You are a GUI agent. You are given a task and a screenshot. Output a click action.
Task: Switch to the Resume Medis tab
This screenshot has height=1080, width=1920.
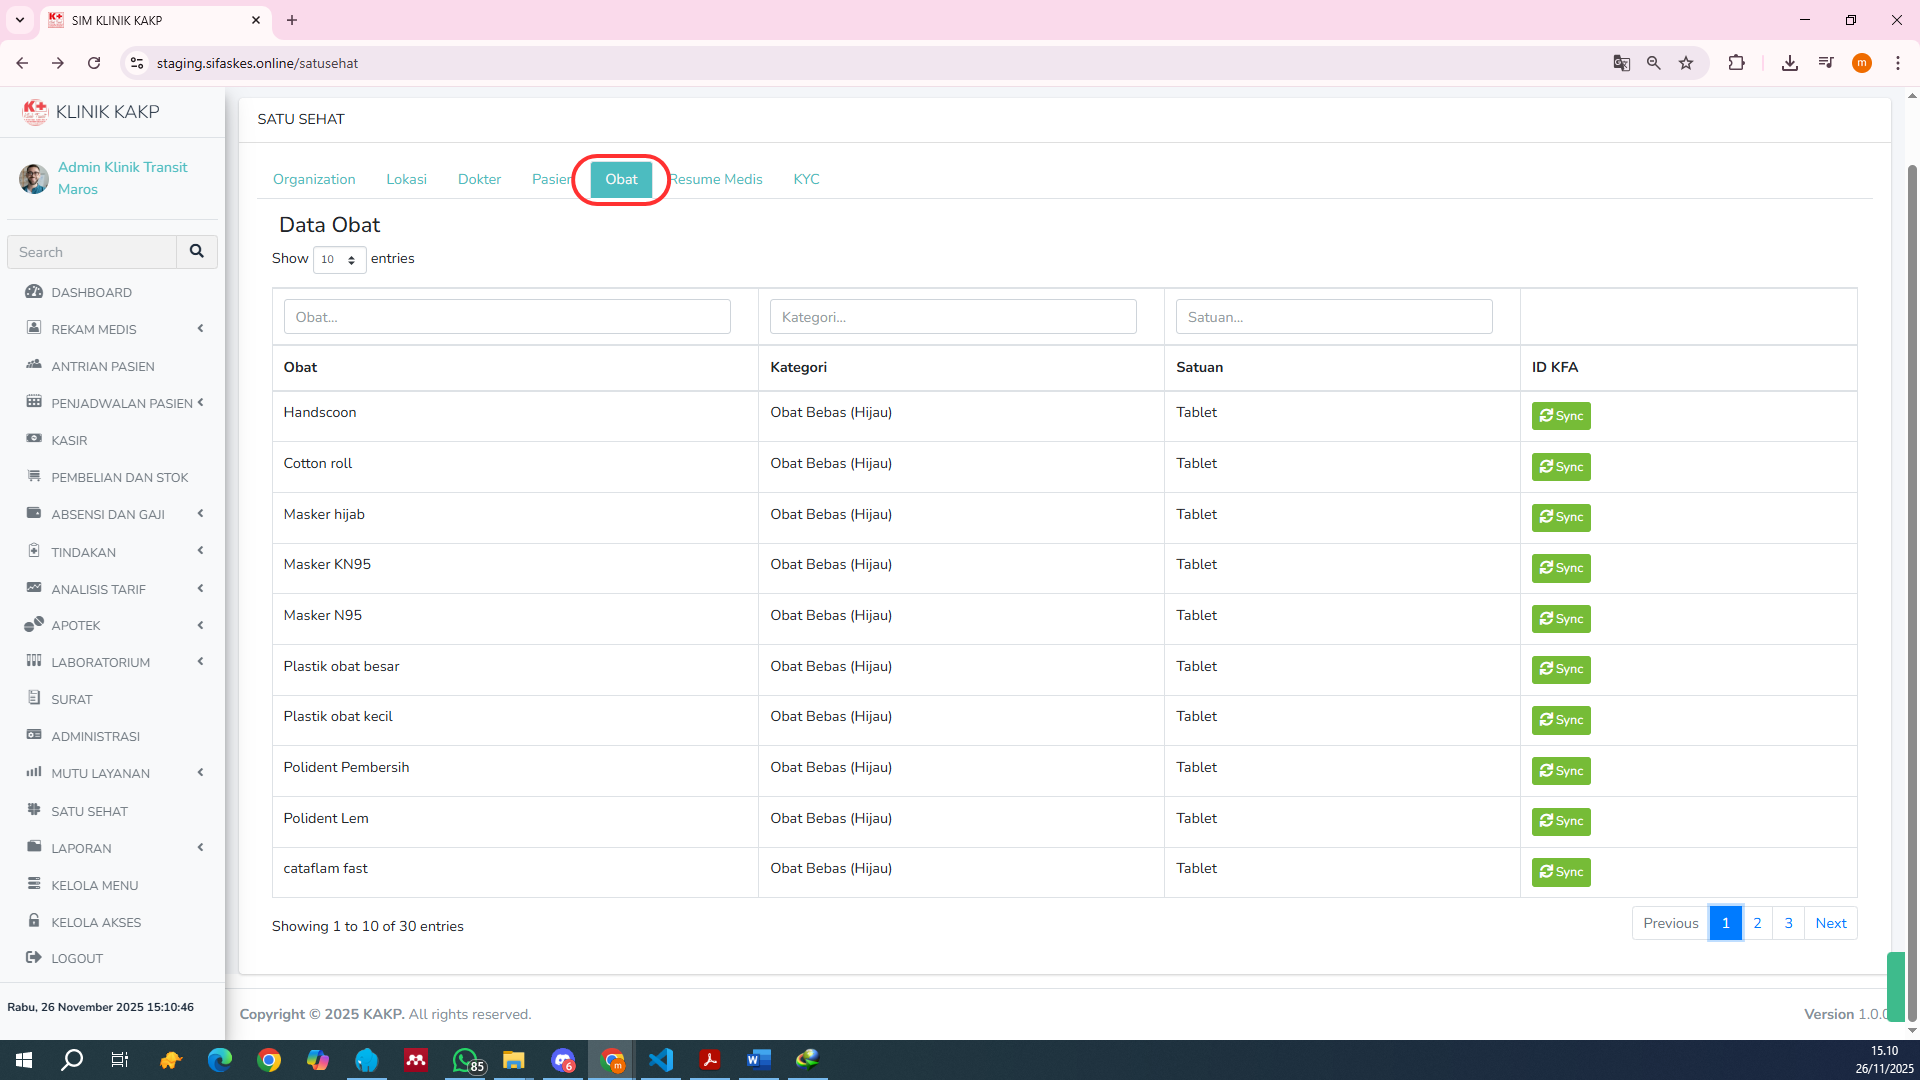pos(716,179)
